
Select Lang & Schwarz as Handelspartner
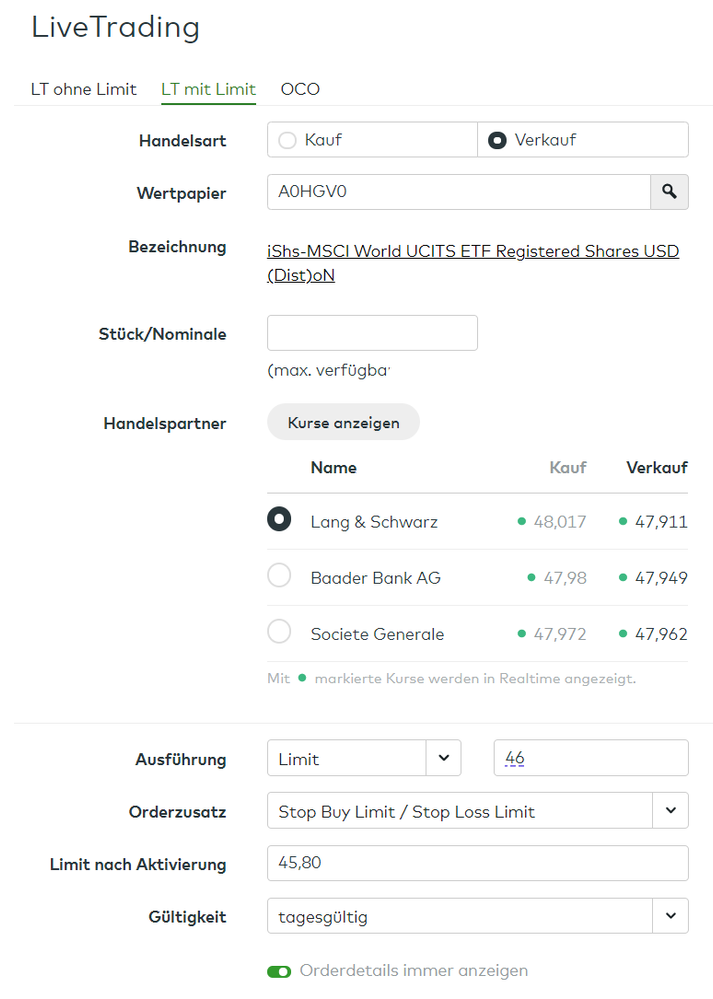(x=279, y=518)
